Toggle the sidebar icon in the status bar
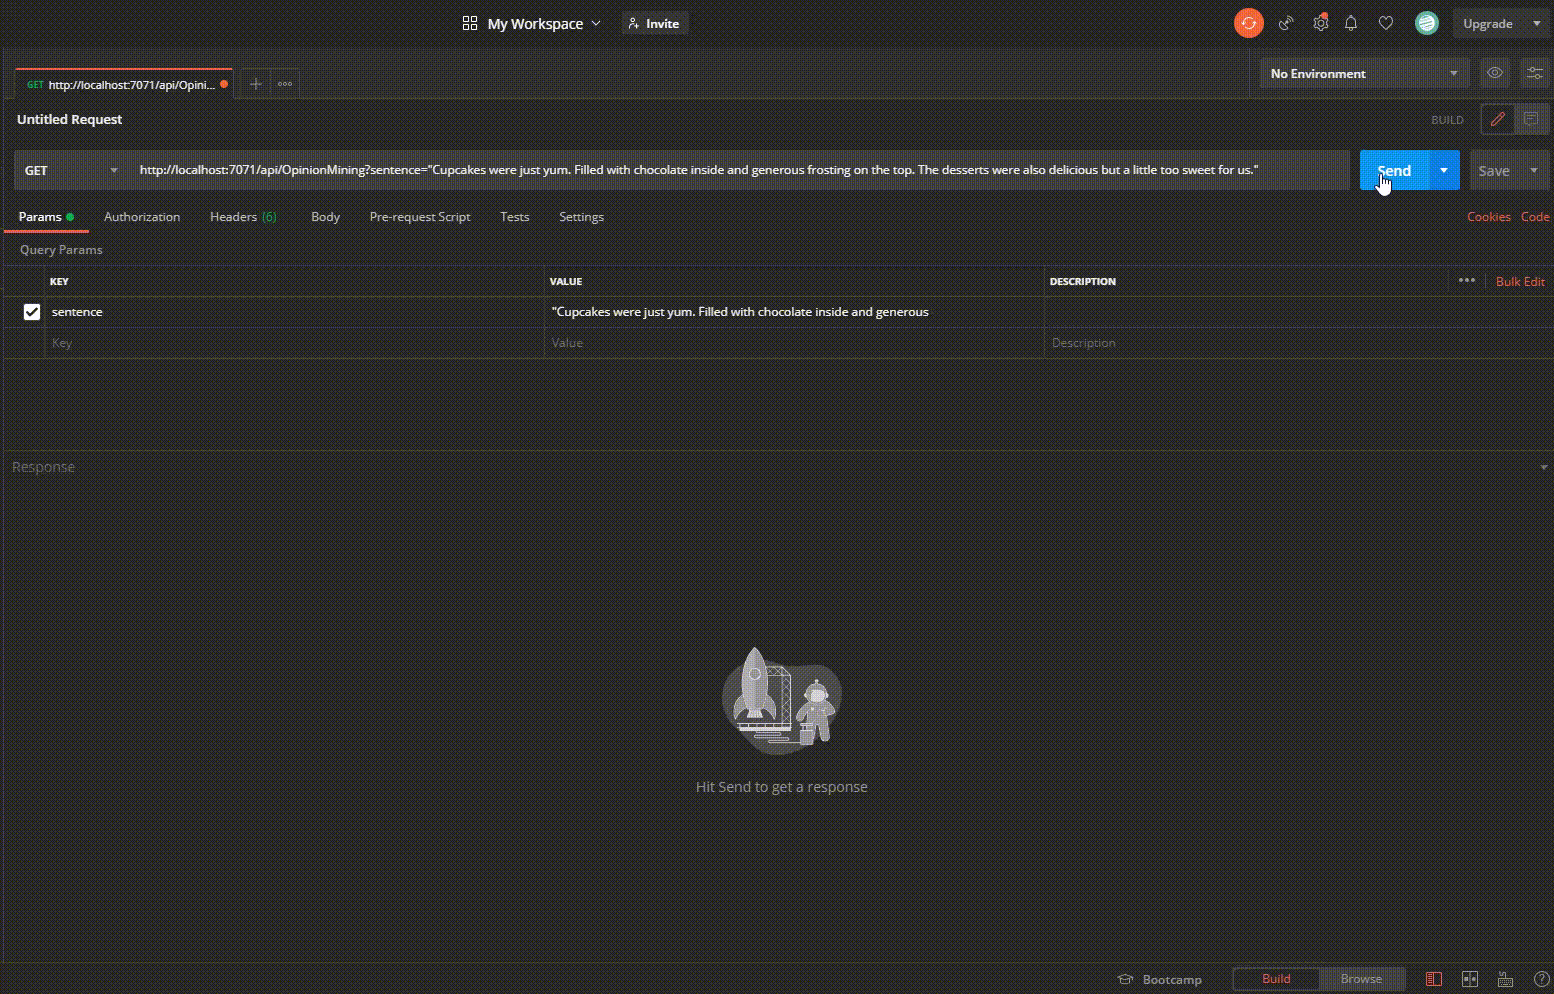The image size is (1554, 994). (1434, 979)
